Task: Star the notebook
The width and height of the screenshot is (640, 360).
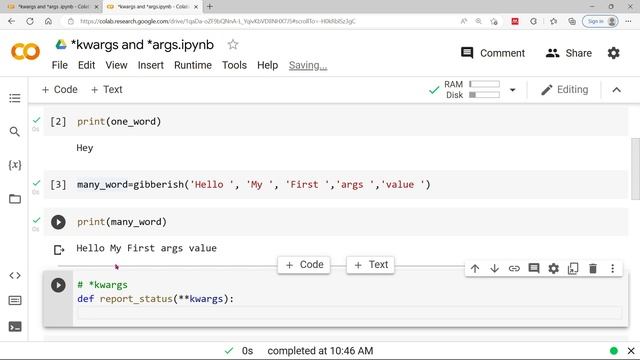Action: pos(233,44)
